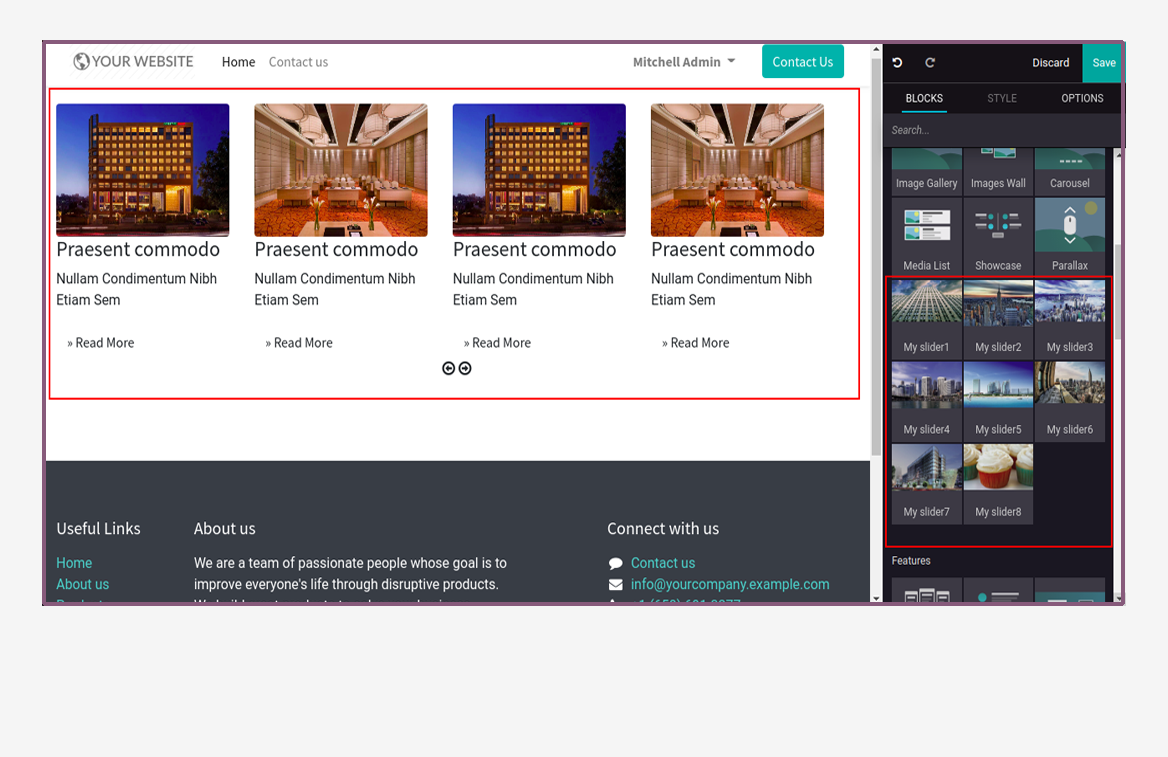Screen dimensions: 1168x757
Task: Save the website edits
Action: click(x=1103, y=63)
